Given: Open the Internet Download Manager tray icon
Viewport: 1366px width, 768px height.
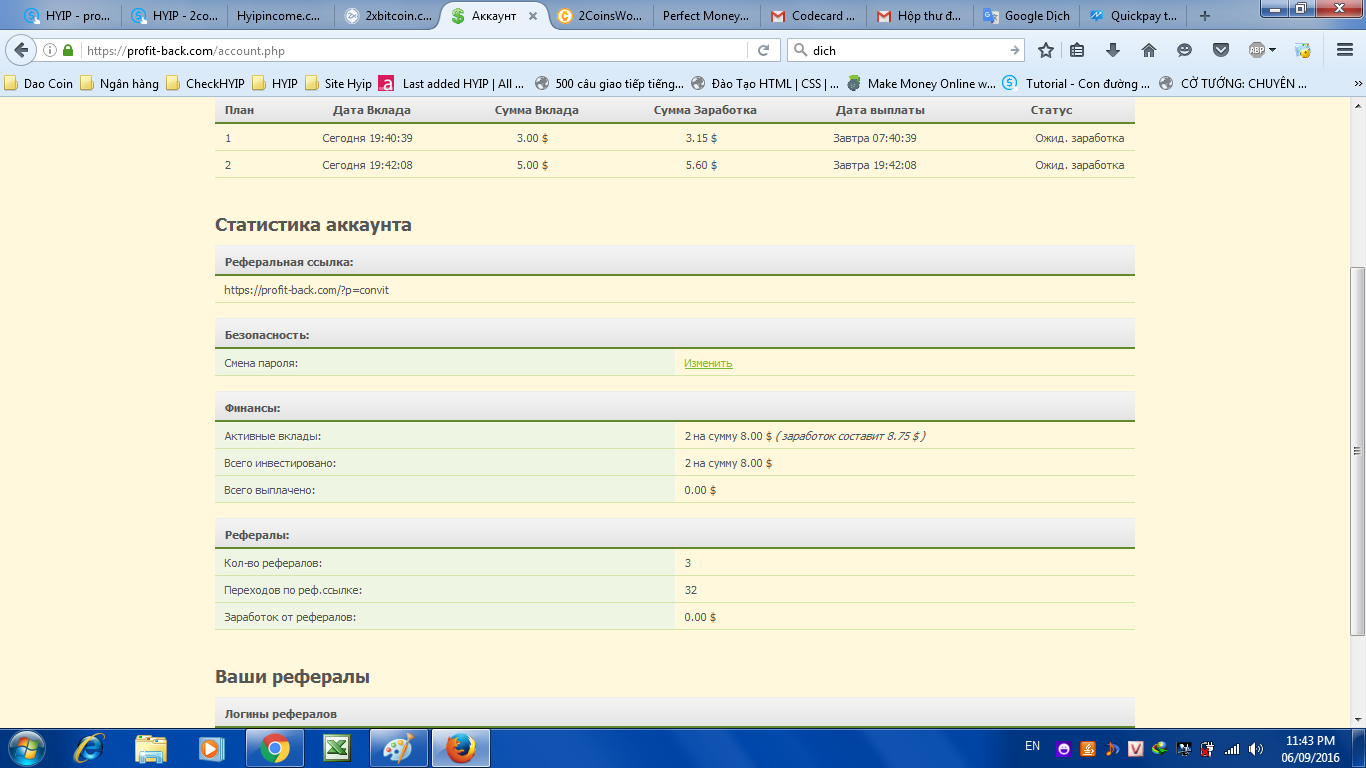Looking at the screenshot, I should (1159, 748).
